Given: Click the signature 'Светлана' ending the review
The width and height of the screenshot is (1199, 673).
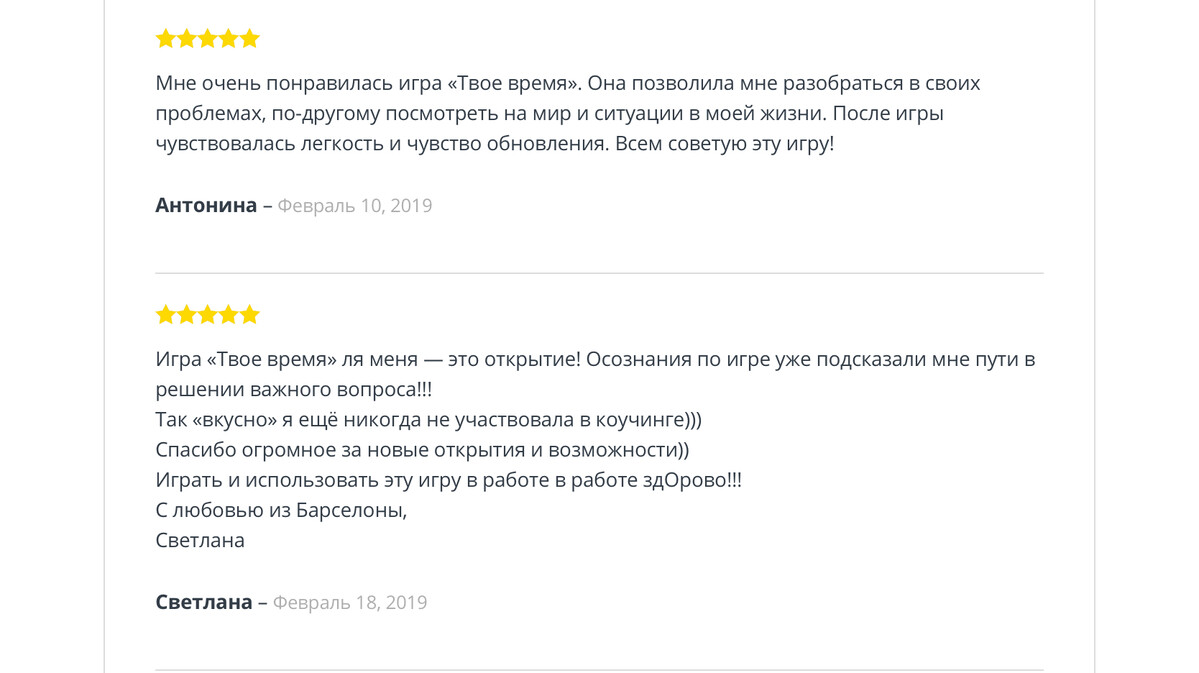Looking at the screenshot, I should (x=200, y=540).
